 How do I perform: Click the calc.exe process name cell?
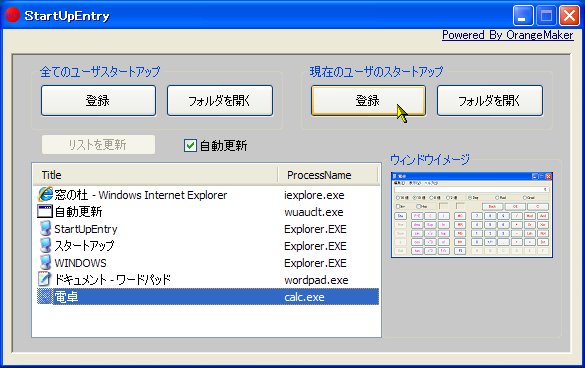pos(304,297)
